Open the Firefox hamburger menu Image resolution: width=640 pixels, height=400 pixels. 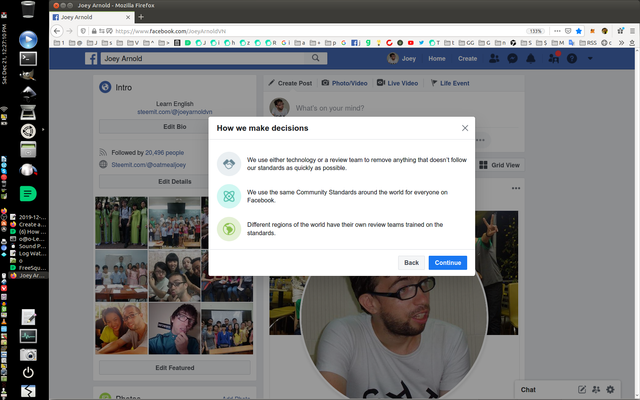pos(632,31)
